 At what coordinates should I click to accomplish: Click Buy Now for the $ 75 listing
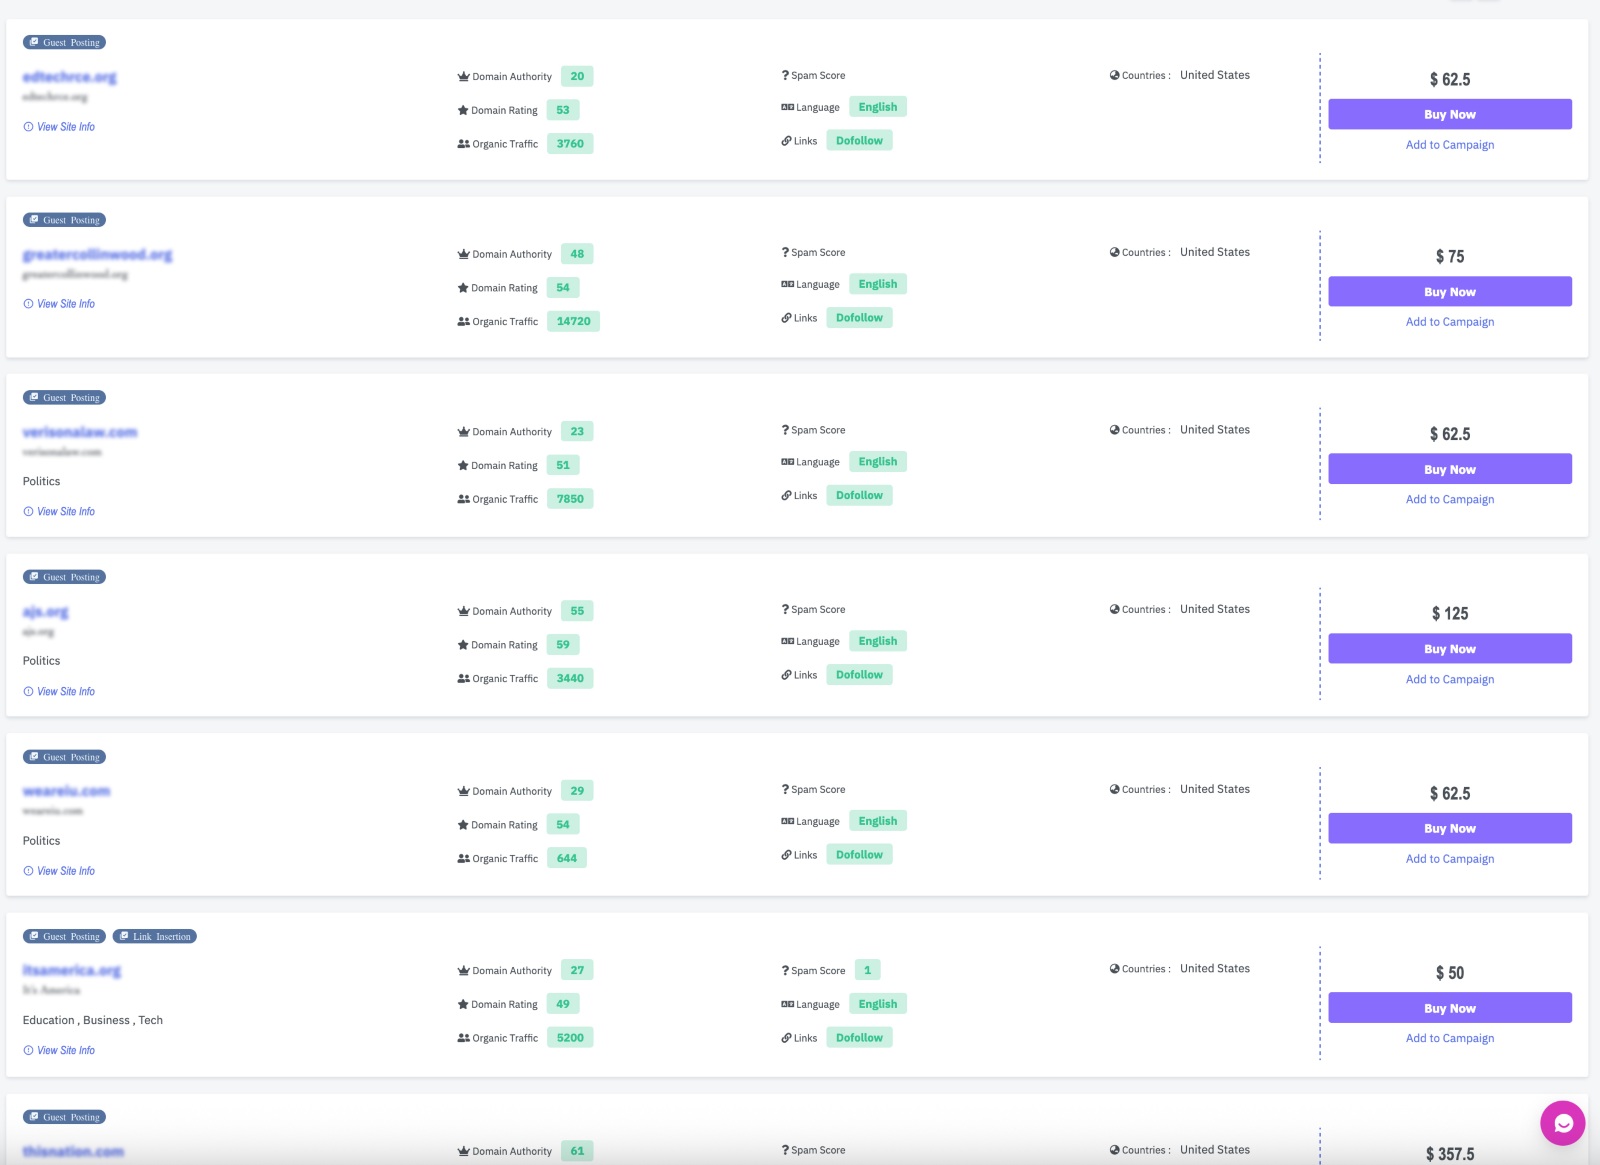click(1450, 292)
